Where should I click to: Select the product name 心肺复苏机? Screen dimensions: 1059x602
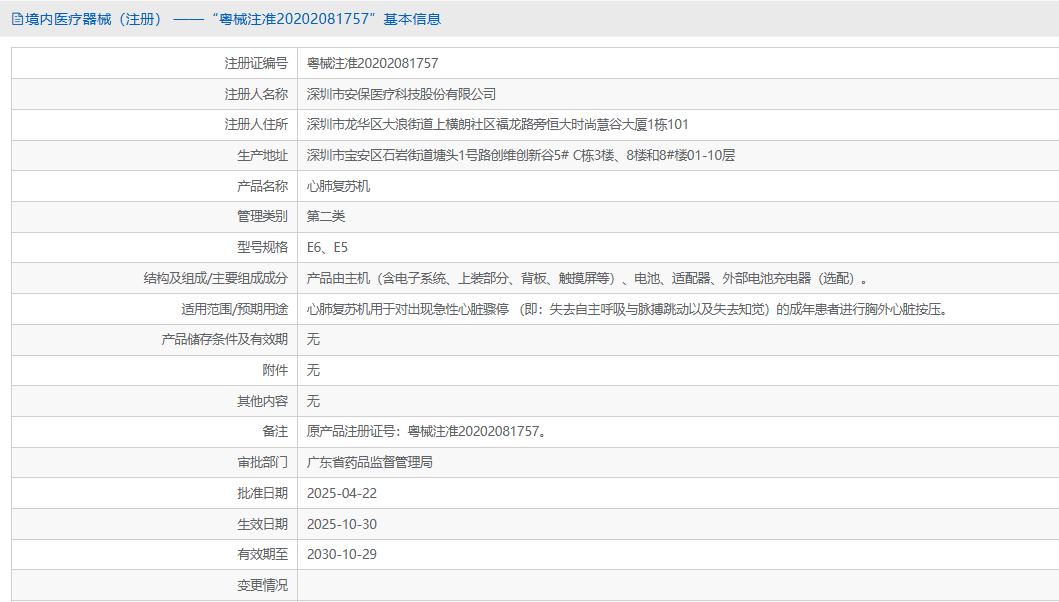click(338, 186)
